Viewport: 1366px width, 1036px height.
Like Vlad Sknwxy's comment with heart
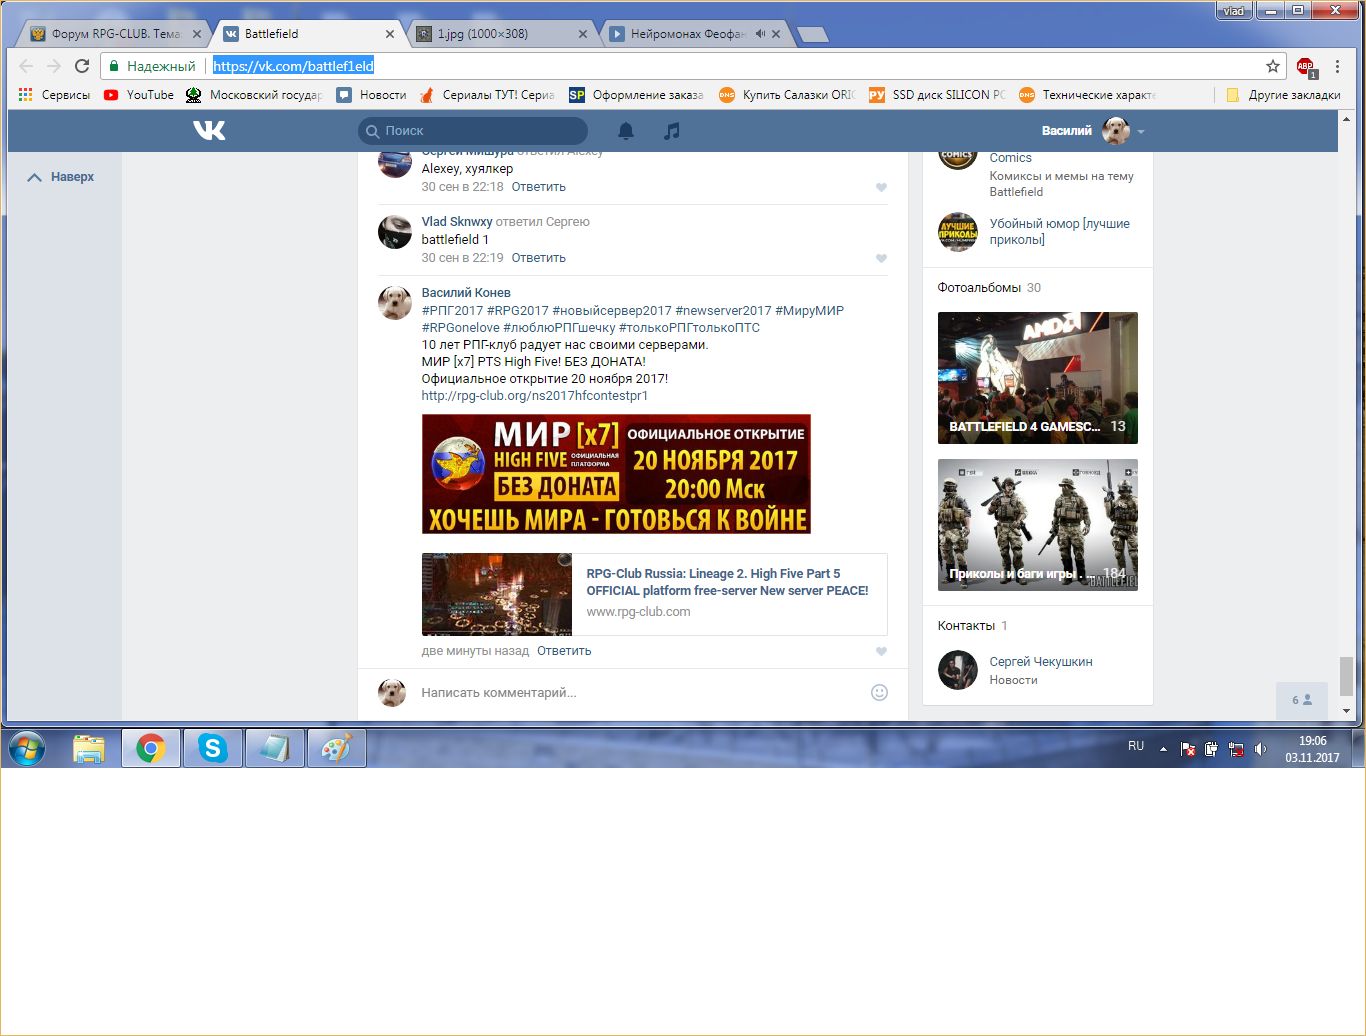pos(881,258)
